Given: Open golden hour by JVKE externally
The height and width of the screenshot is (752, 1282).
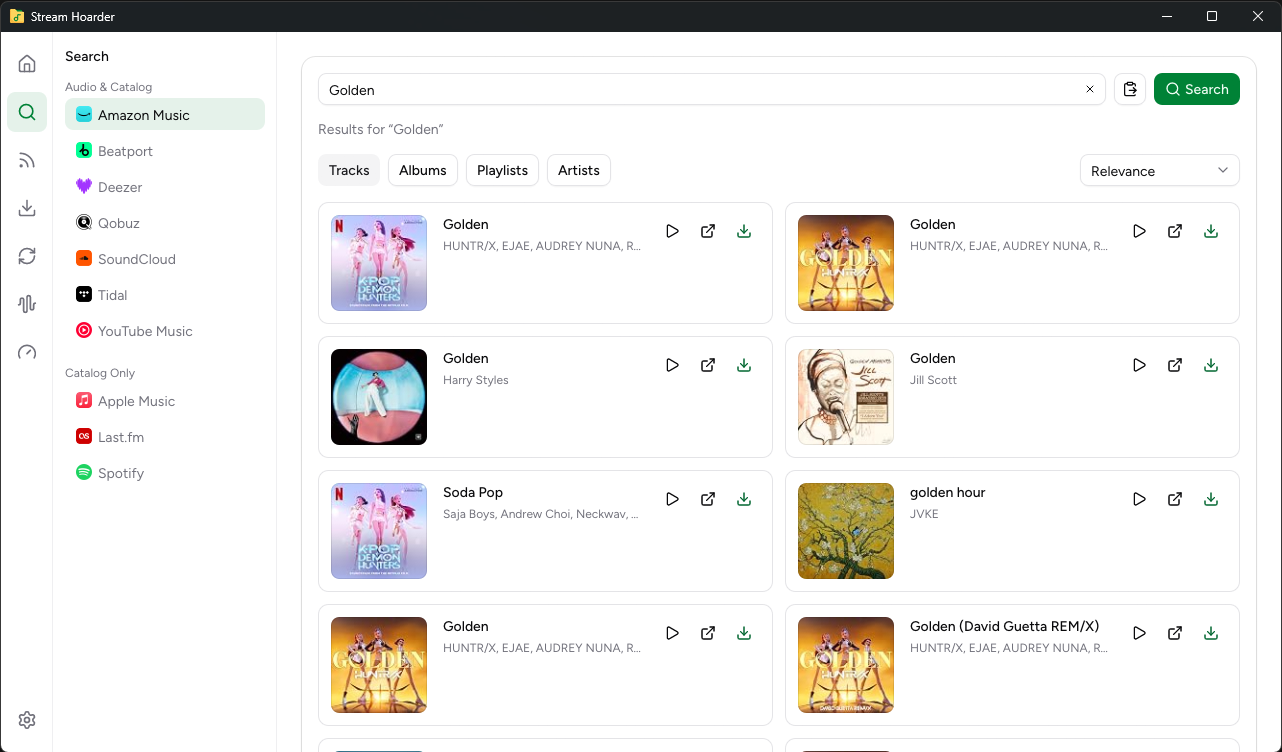Looking at the screenshot, I should (x=1175, y=499).
